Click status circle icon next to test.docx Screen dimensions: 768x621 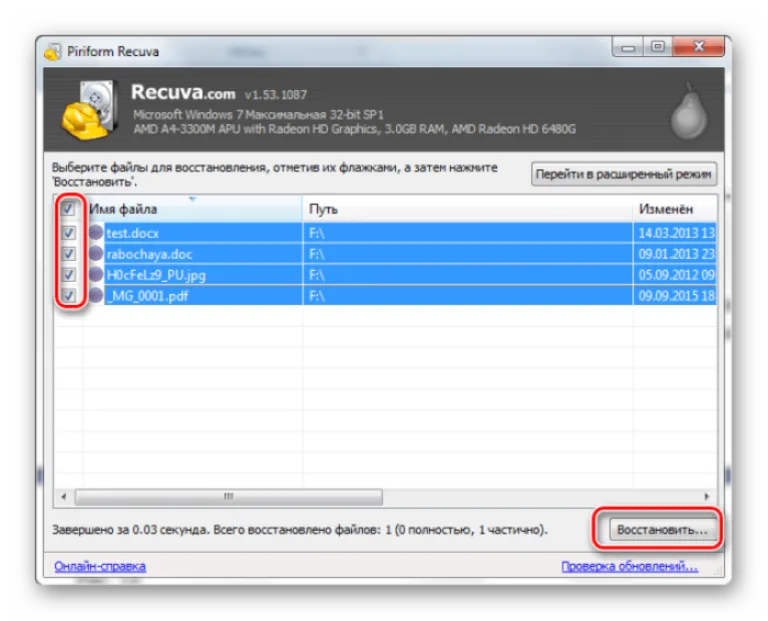[x=96, y=233]
